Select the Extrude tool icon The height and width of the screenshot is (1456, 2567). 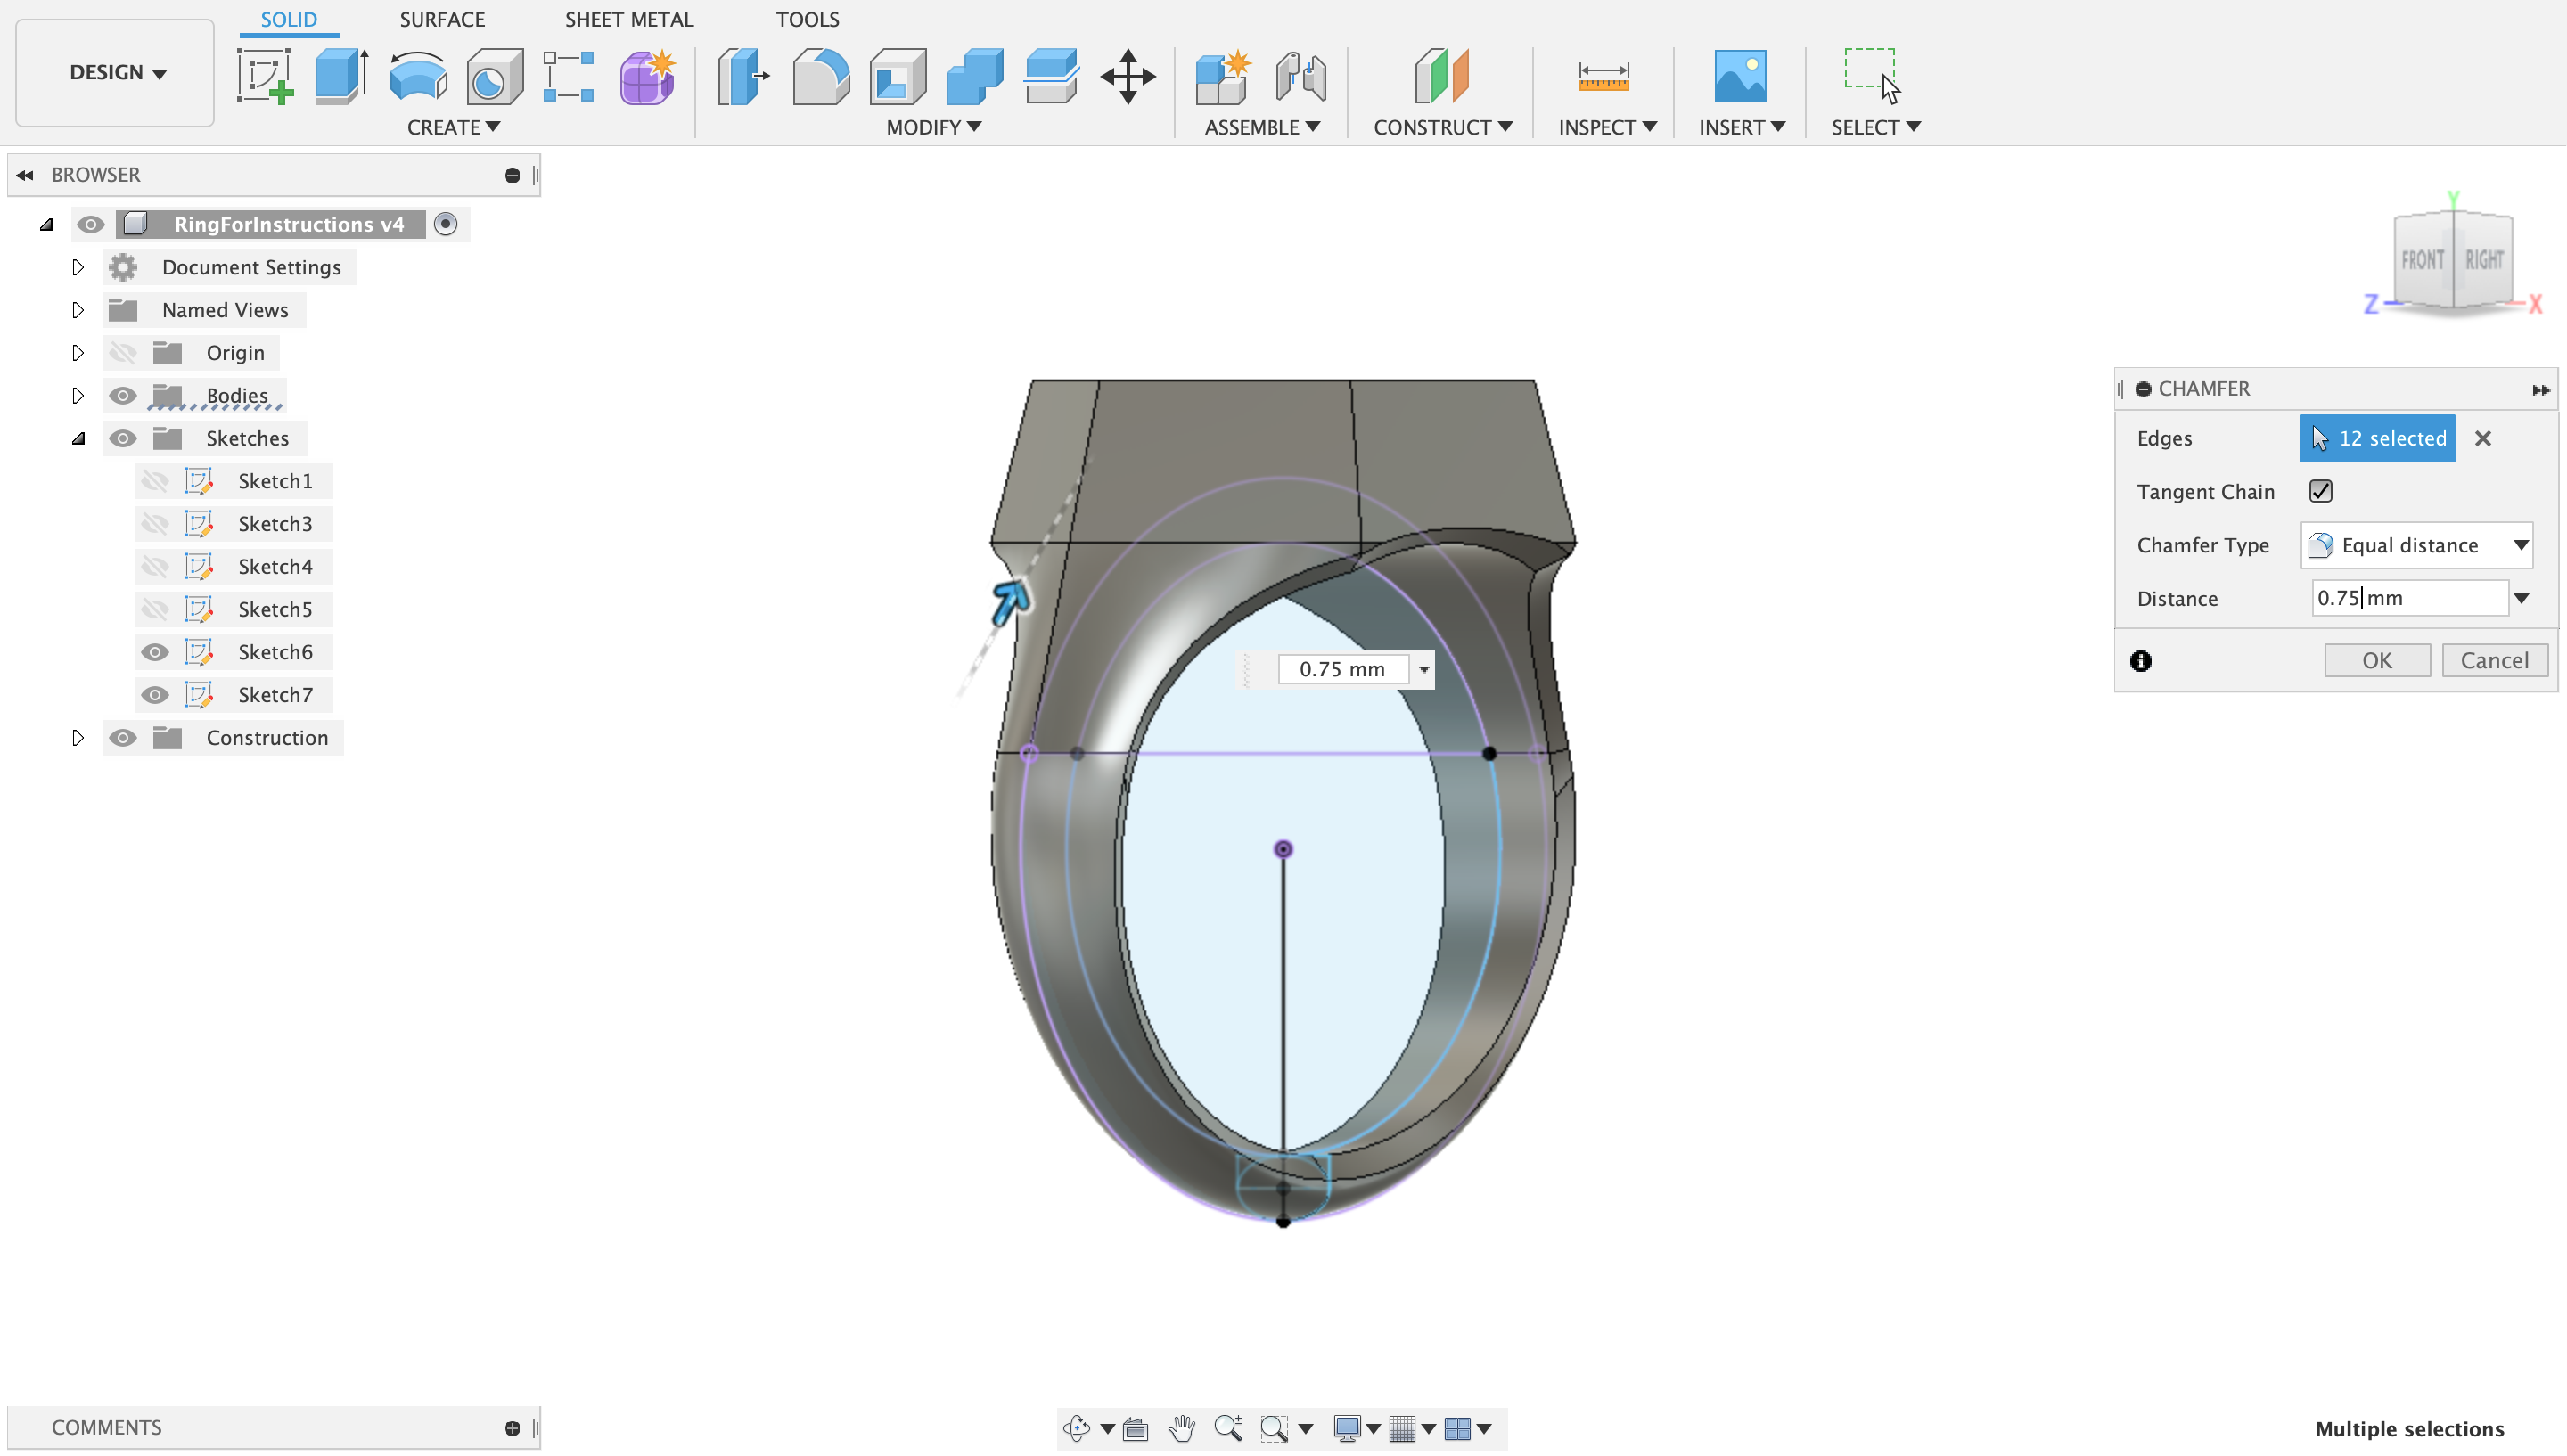point(341,76)
